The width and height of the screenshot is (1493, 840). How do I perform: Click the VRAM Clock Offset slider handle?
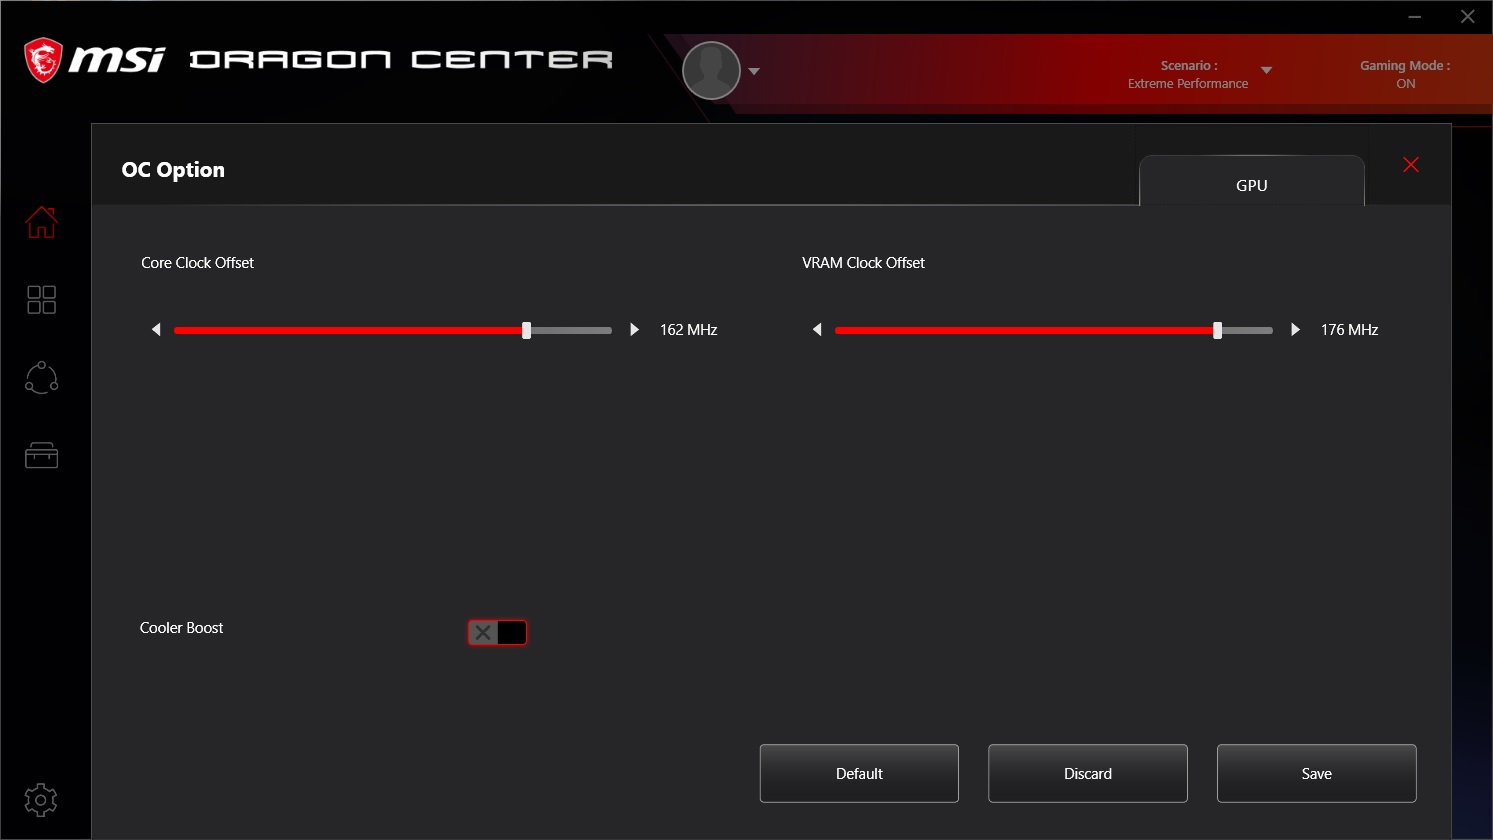click(x=1217, y=331)
